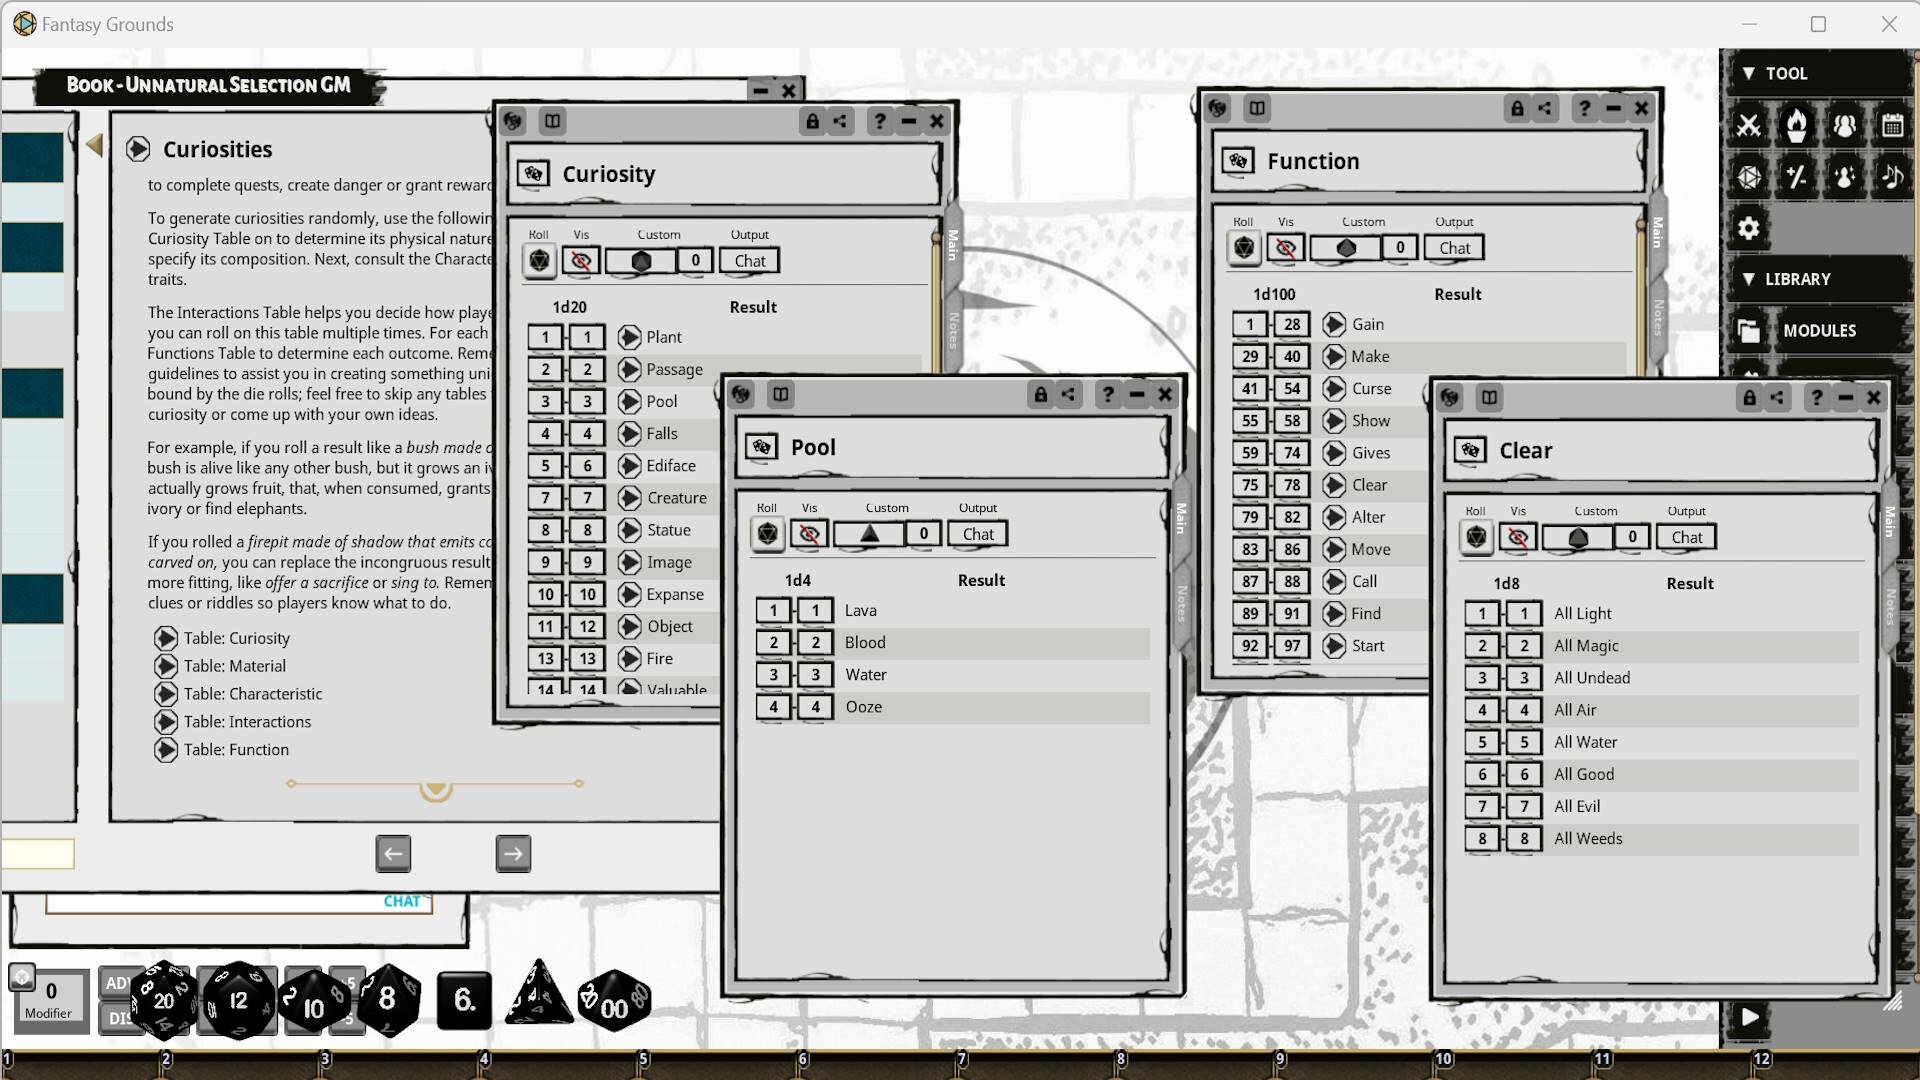Collapse the LIBRARY section chevron
Viewport: 1920px width, 1080px height.
1748,280
